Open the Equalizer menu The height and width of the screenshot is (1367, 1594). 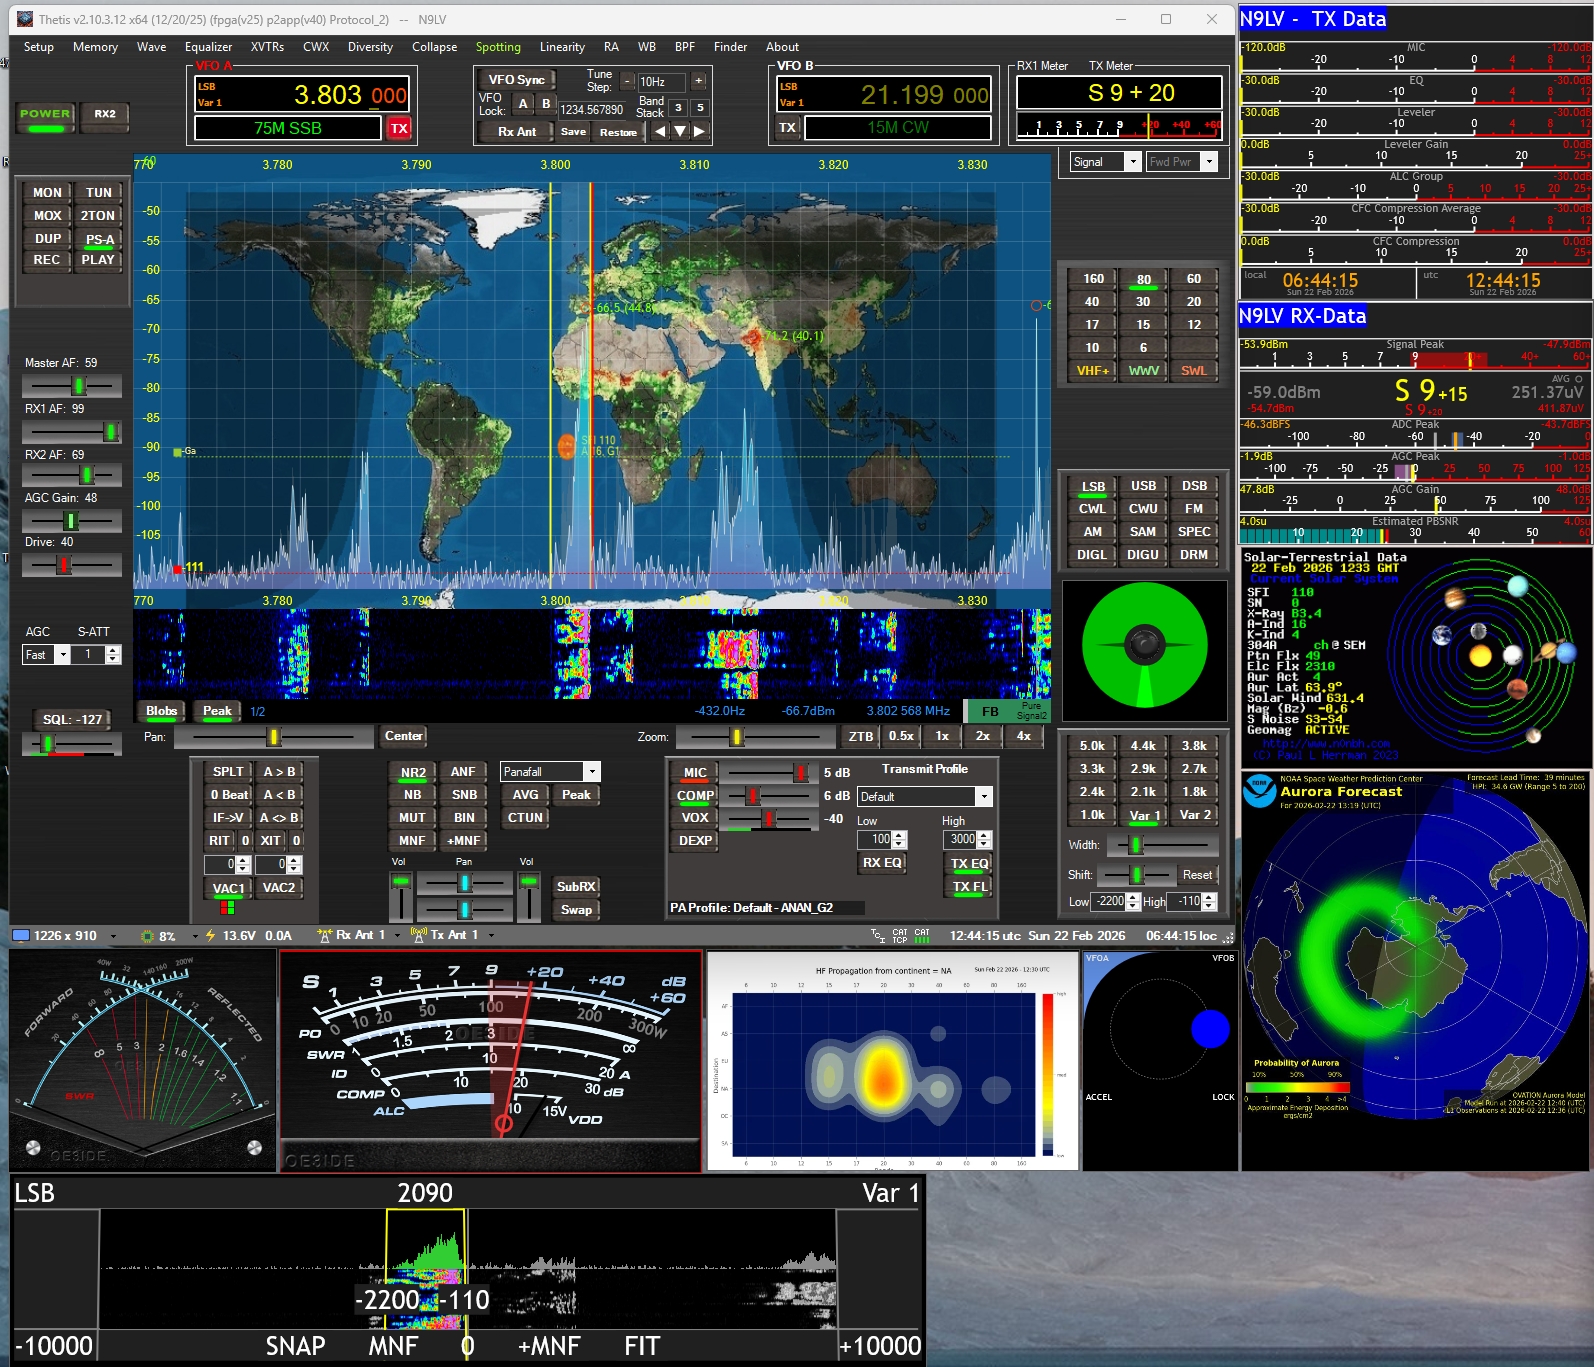click(x=208, y=47)
